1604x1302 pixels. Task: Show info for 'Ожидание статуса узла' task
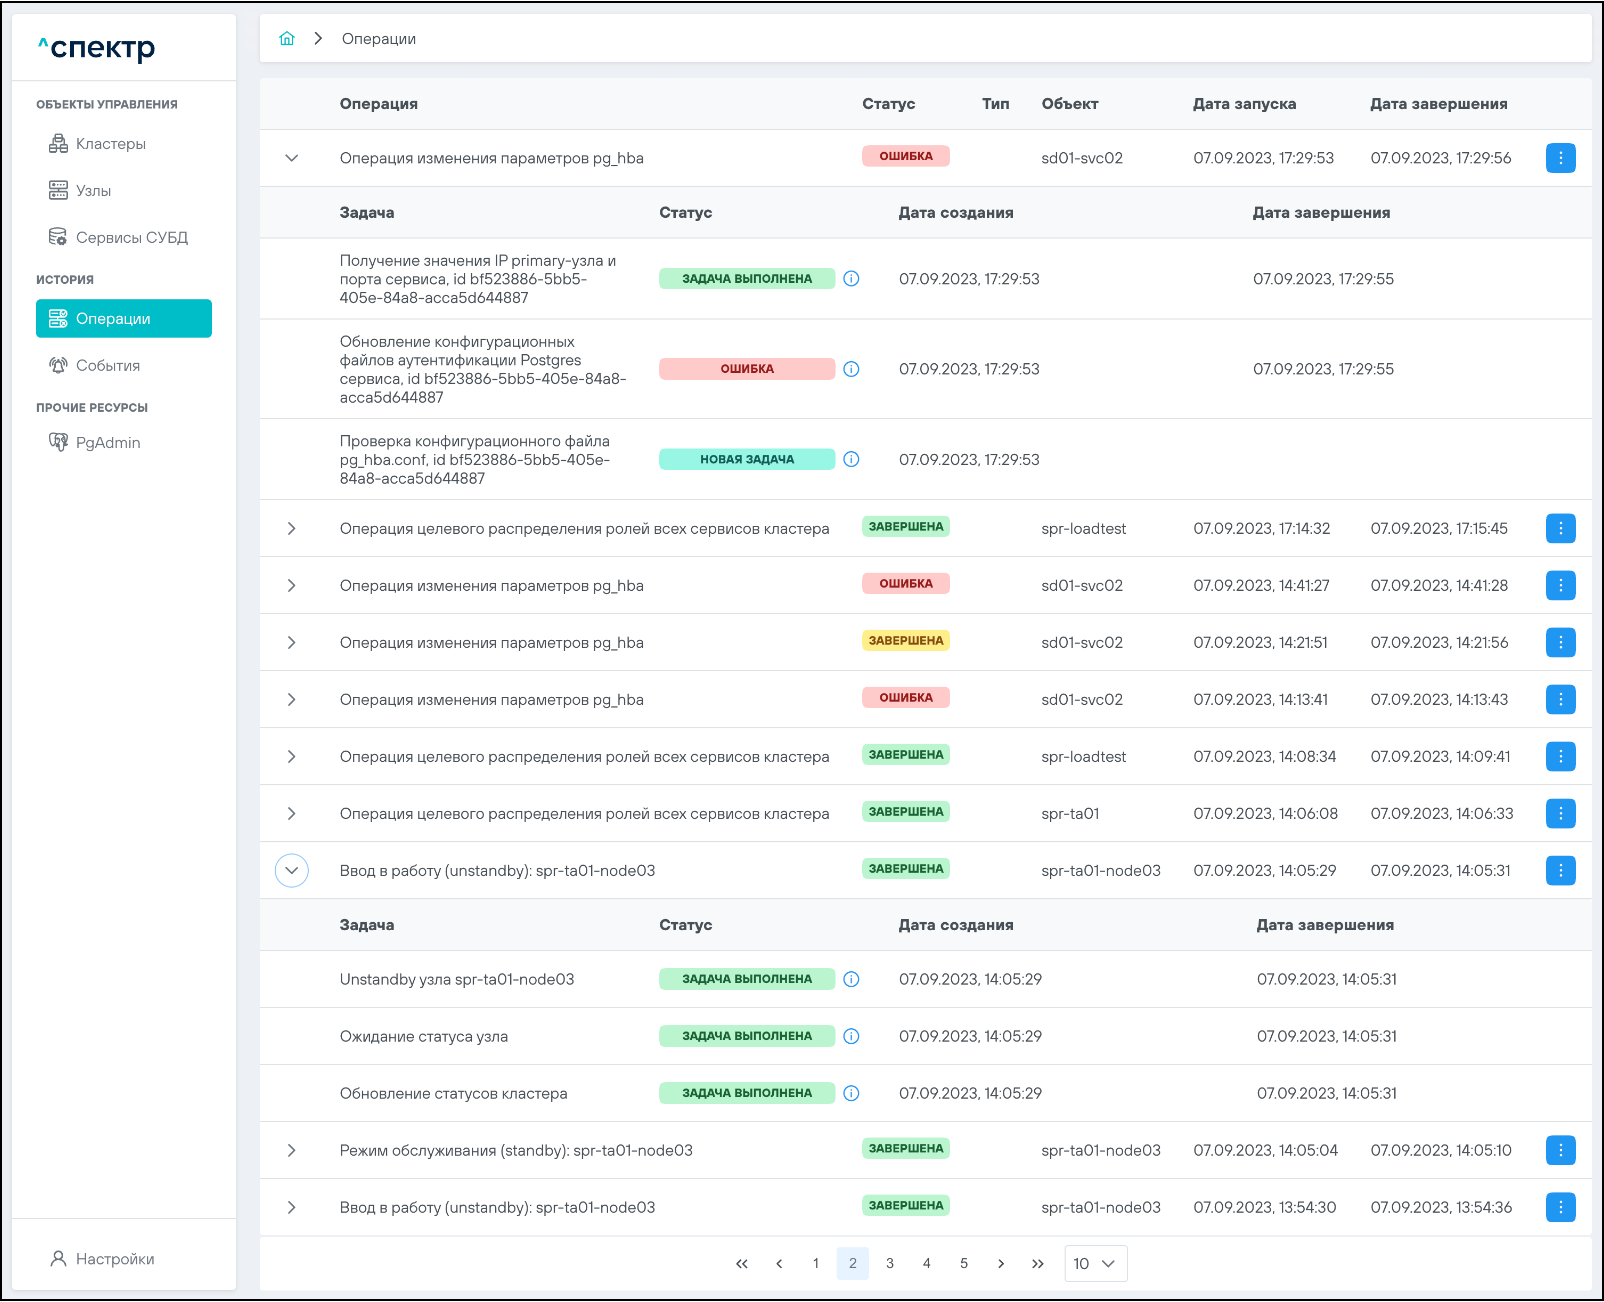(x=851, y=1037)
